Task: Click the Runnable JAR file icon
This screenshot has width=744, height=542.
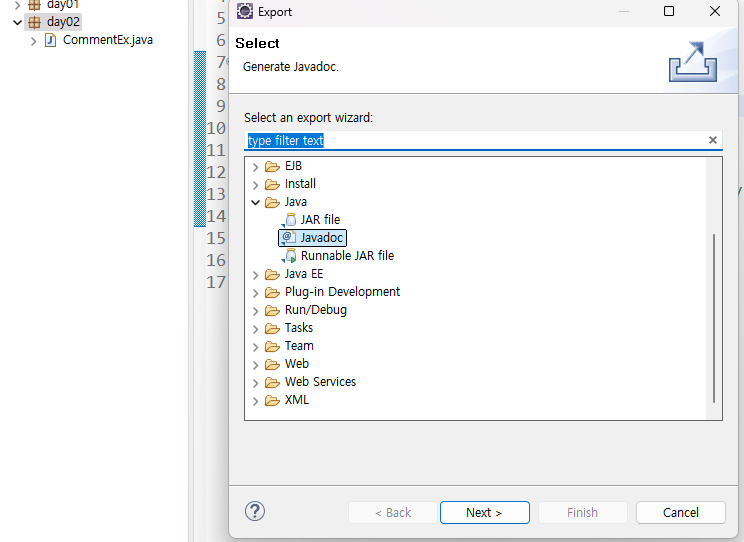Action: pos(289,256)
